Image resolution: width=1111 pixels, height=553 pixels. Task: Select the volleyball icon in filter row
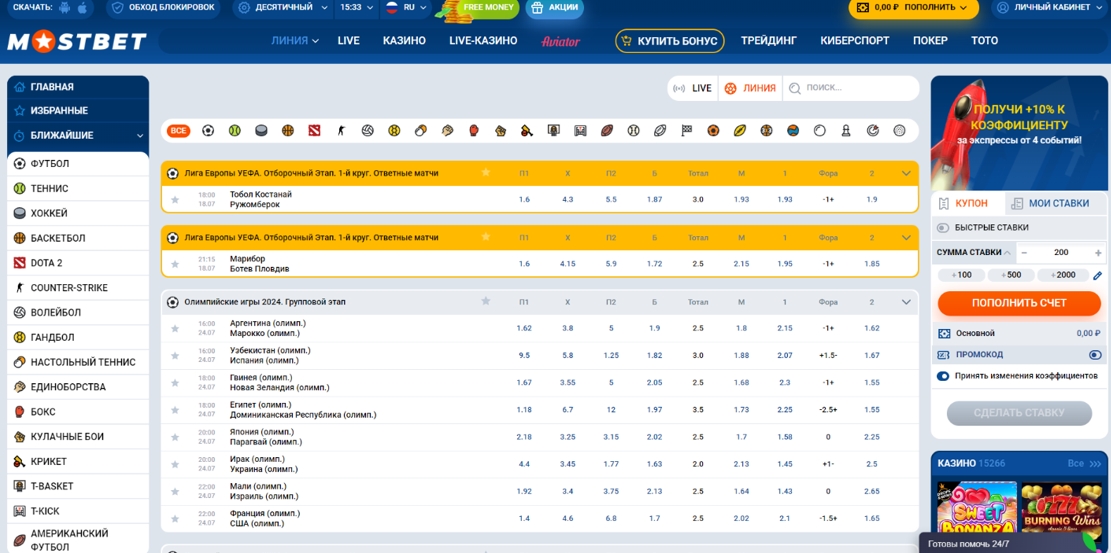pos(367,130)
